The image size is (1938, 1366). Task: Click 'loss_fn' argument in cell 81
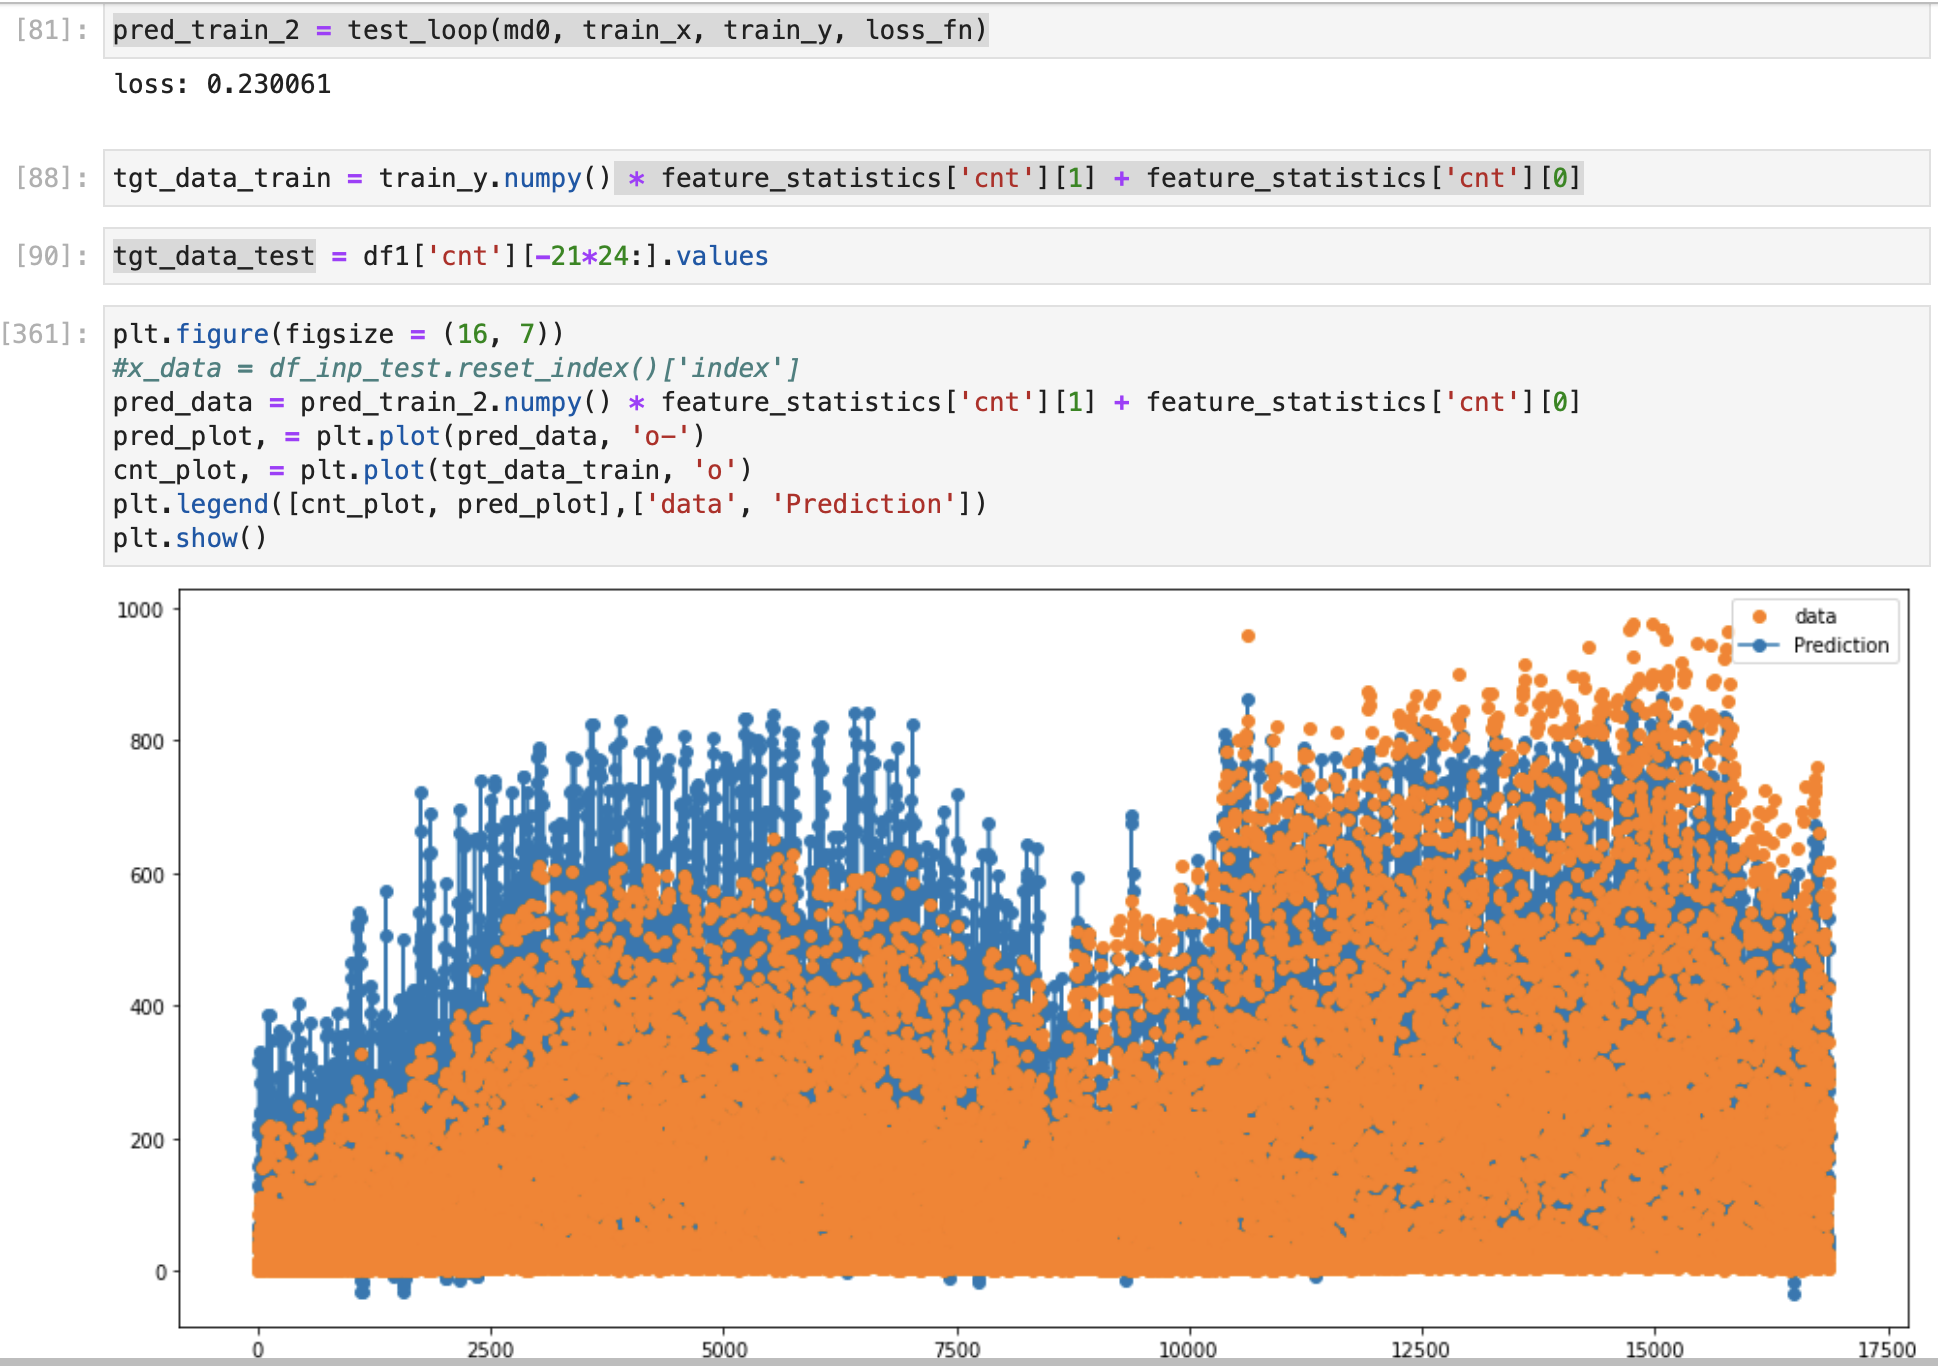(x=918, y=30)
